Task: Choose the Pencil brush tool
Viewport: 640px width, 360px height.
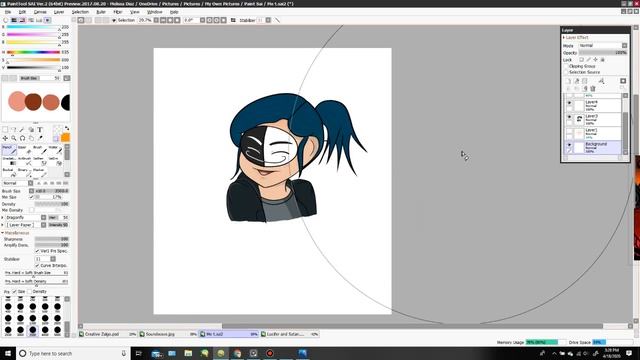Action: tap(9, 150)
